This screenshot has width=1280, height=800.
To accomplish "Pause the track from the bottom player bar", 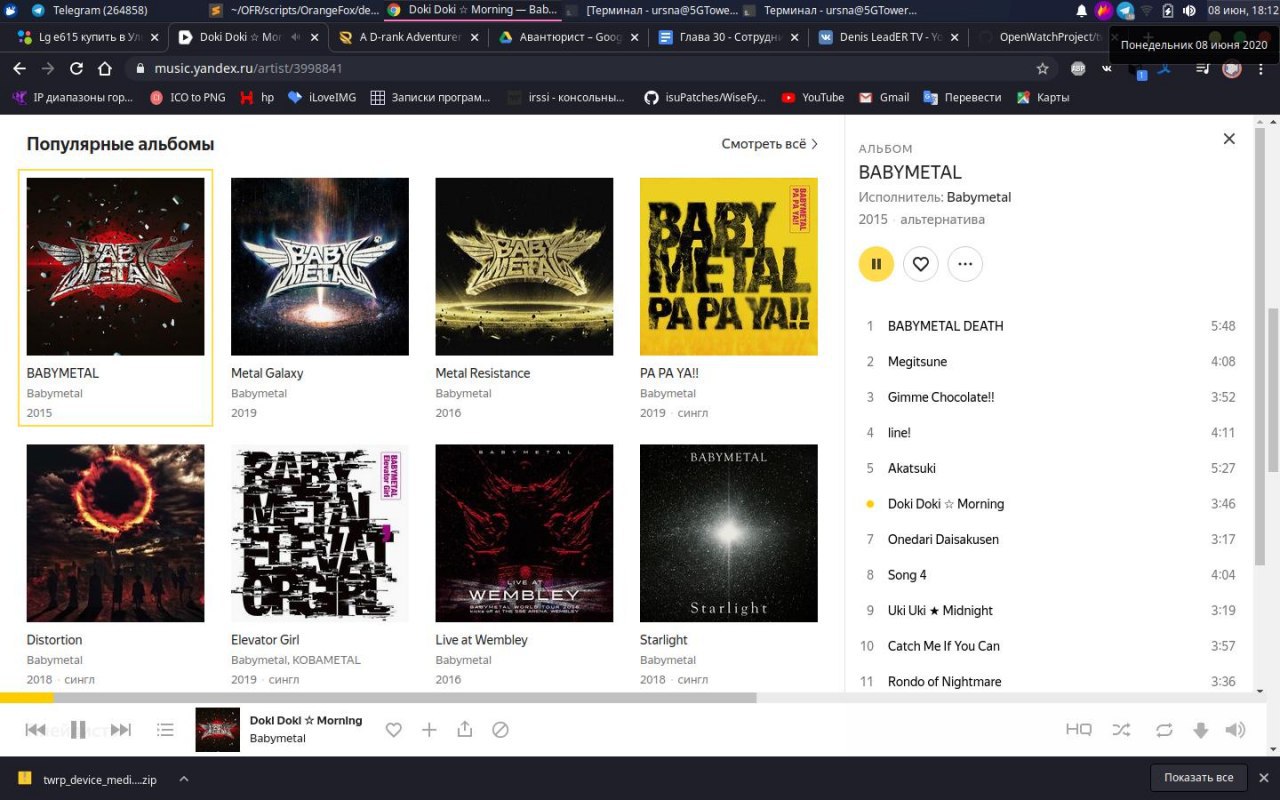I will [x=78, y=730].
